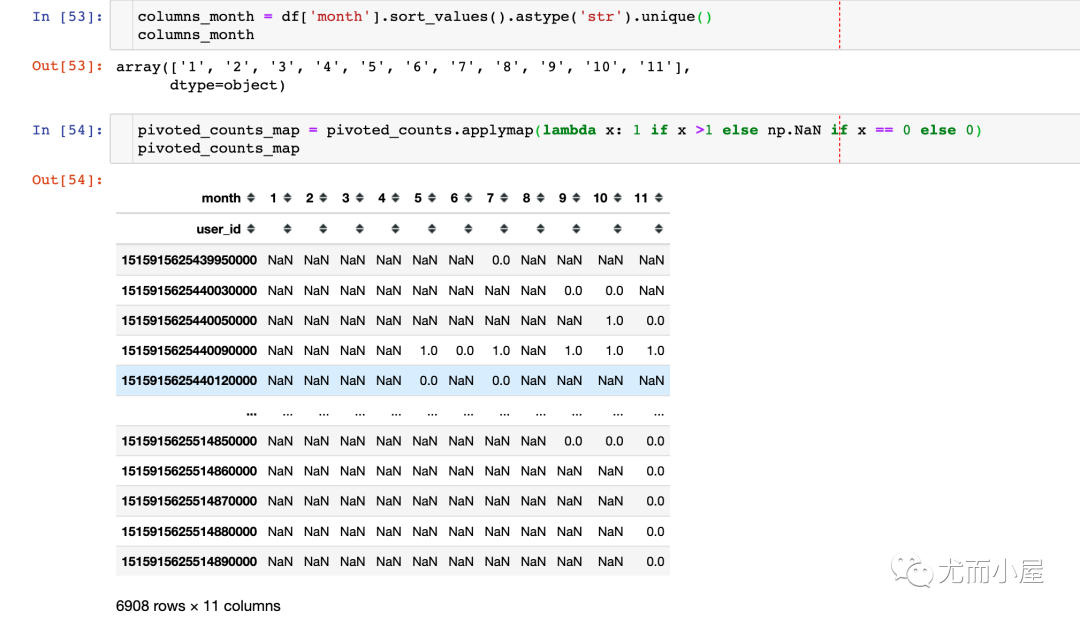Sort by column 3 using its header arrows
This screenshot has height=619, width=1080.
(359, 198)
